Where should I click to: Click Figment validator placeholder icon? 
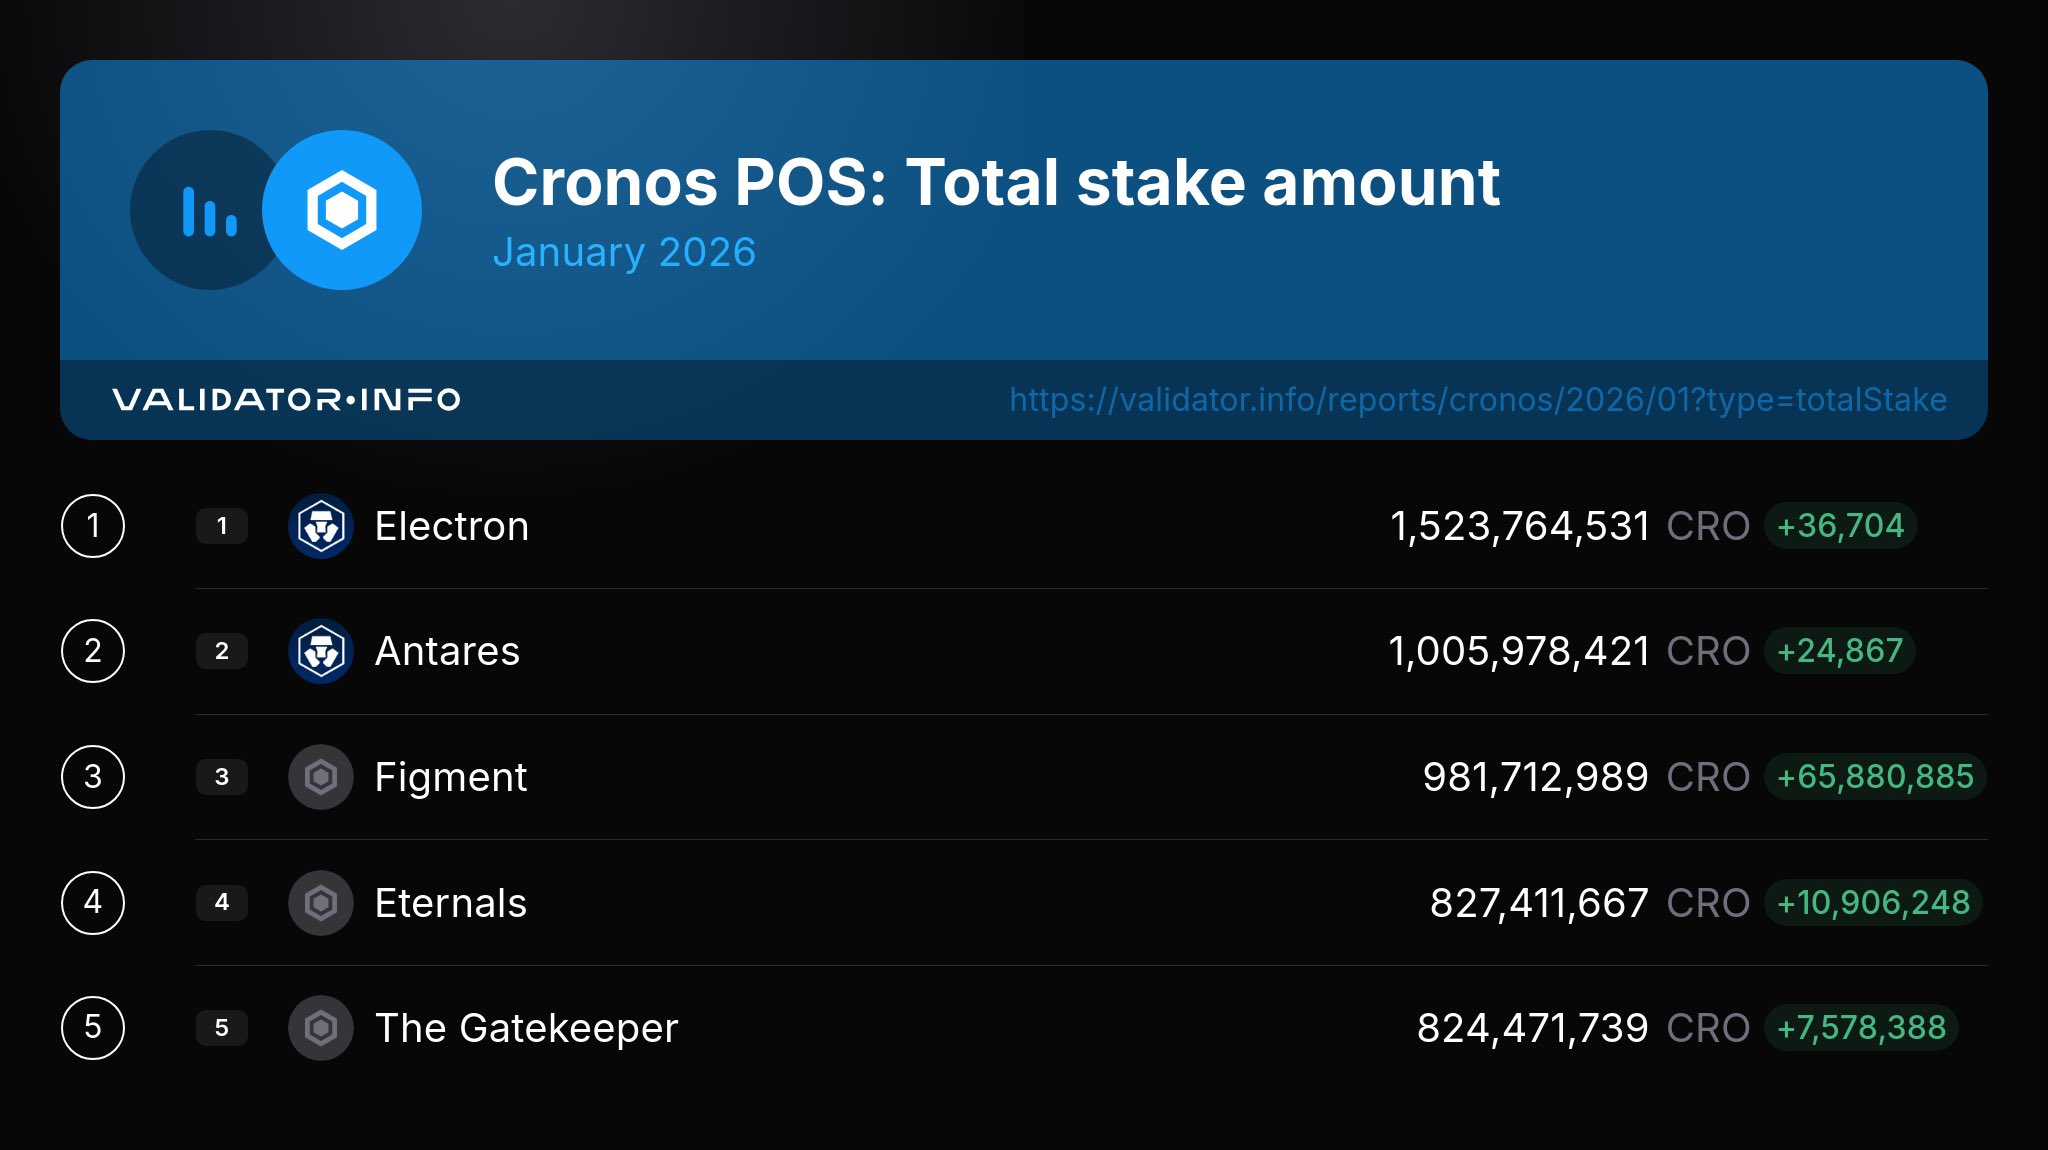(321, 777)
